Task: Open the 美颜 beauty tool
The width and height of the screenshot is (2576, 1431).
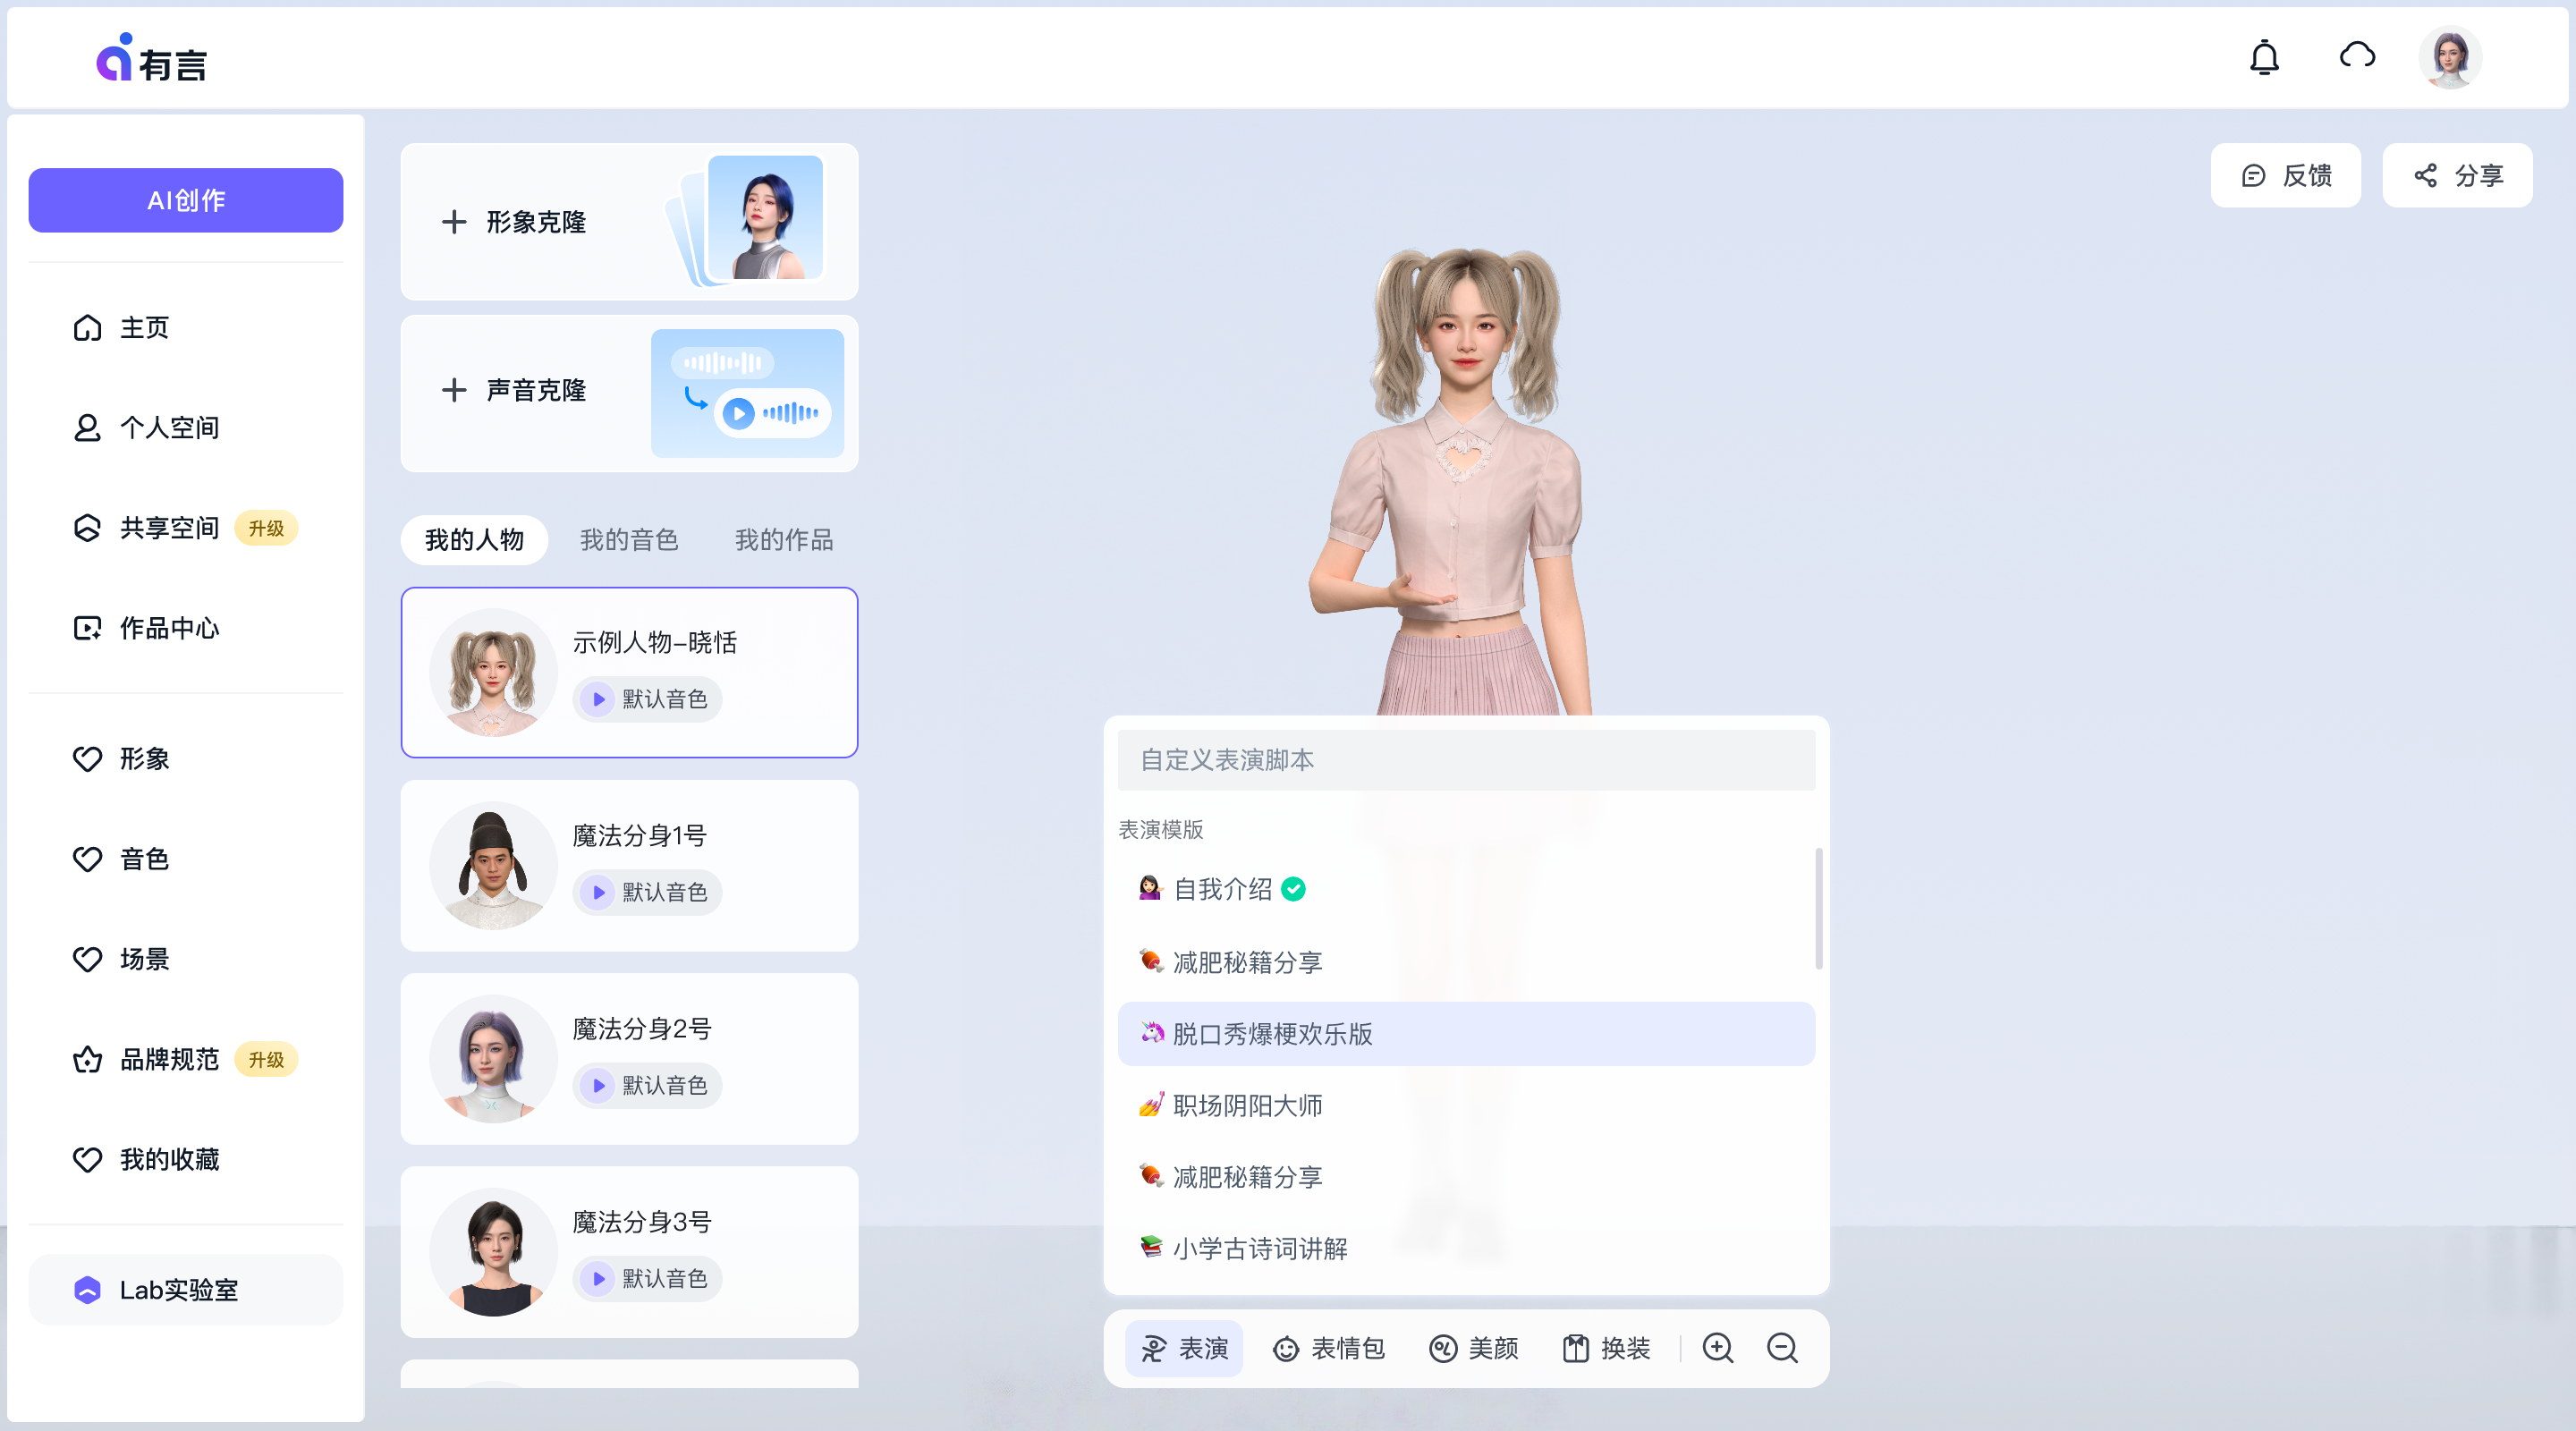Action: [1473, 1348]
